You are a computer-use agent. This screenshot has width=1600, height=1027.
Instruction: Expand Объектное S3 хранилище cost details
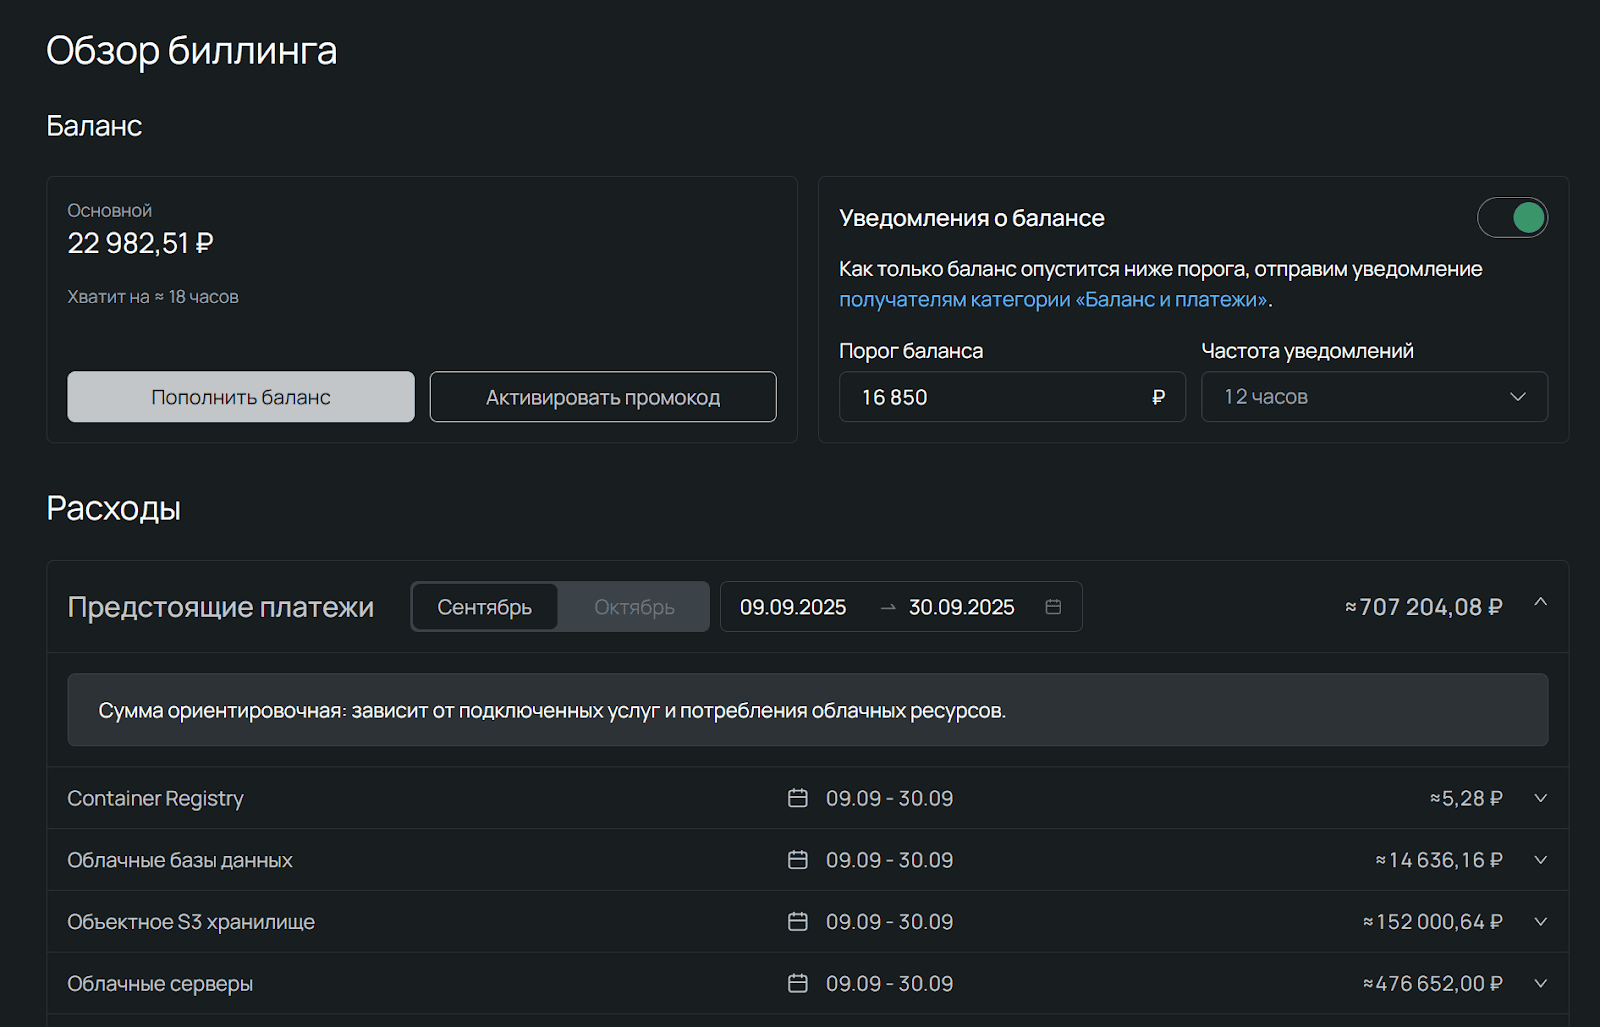(1540, 922)
